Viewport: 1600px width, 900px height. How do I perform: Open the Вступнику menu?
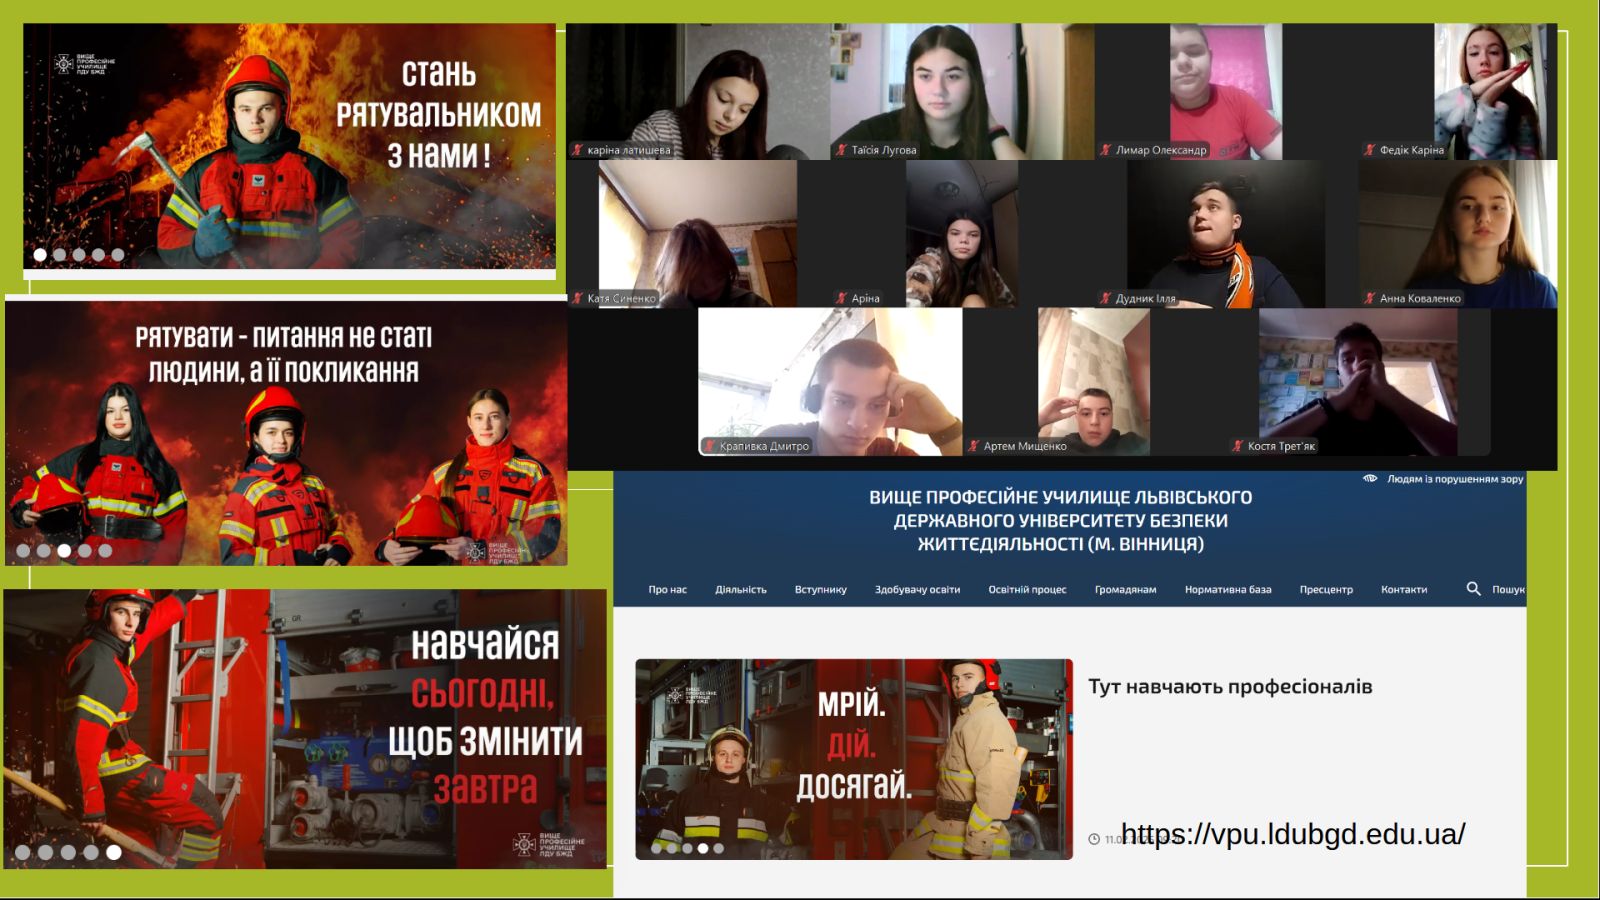tap(821, 590)
